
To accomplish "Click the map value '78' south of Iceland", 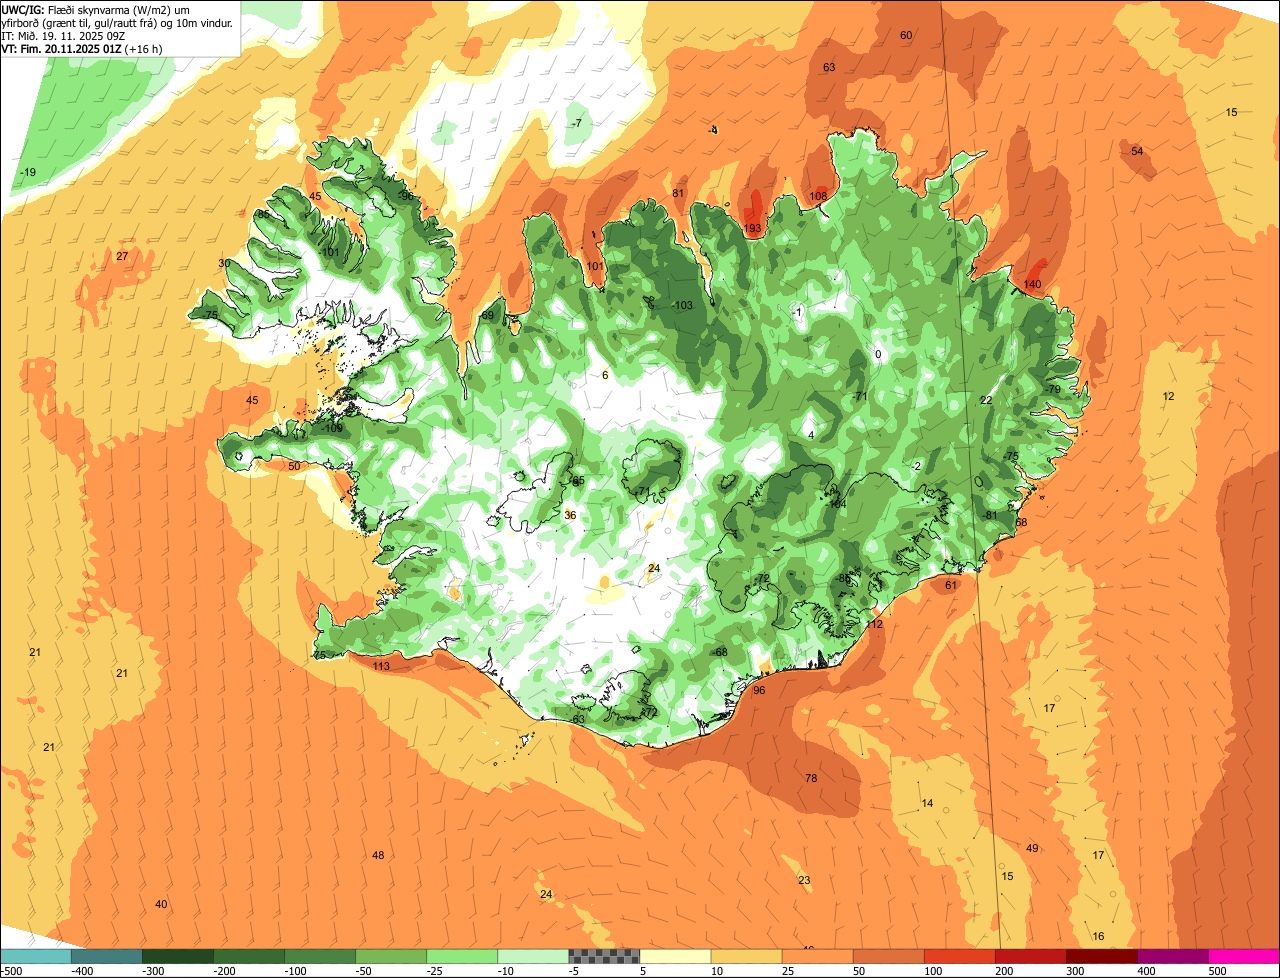I will coord(811,779).
